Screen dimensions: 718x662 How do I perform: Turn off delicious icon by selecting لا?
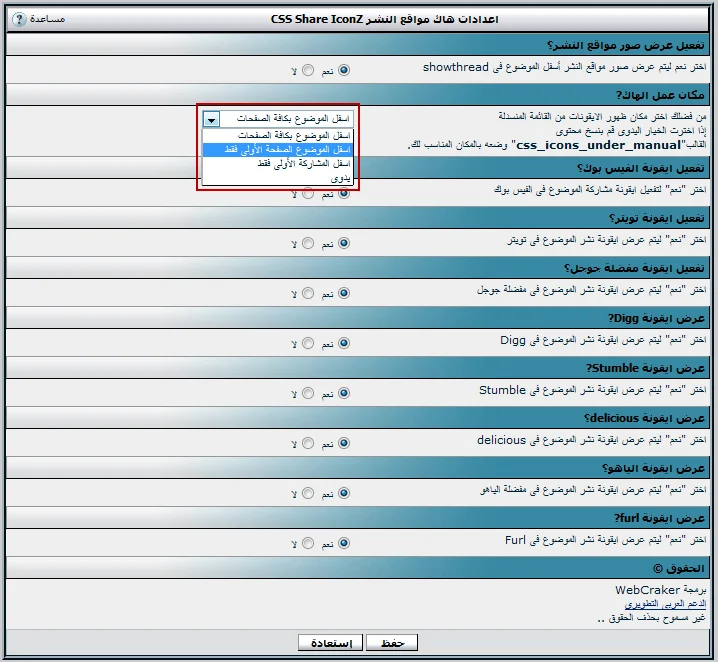[307, 443]
